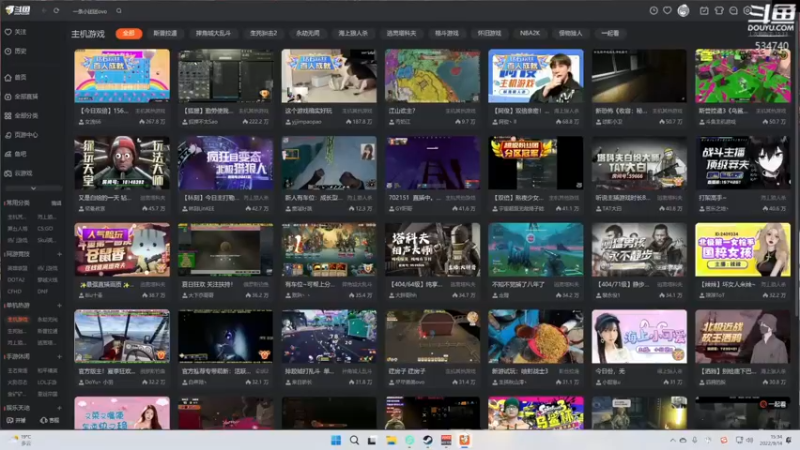Open stream thumbnail 战斗主播顶级丧夫
This screenshot has height=450, width=800.
pyautogui.click(x=743, y=163)
